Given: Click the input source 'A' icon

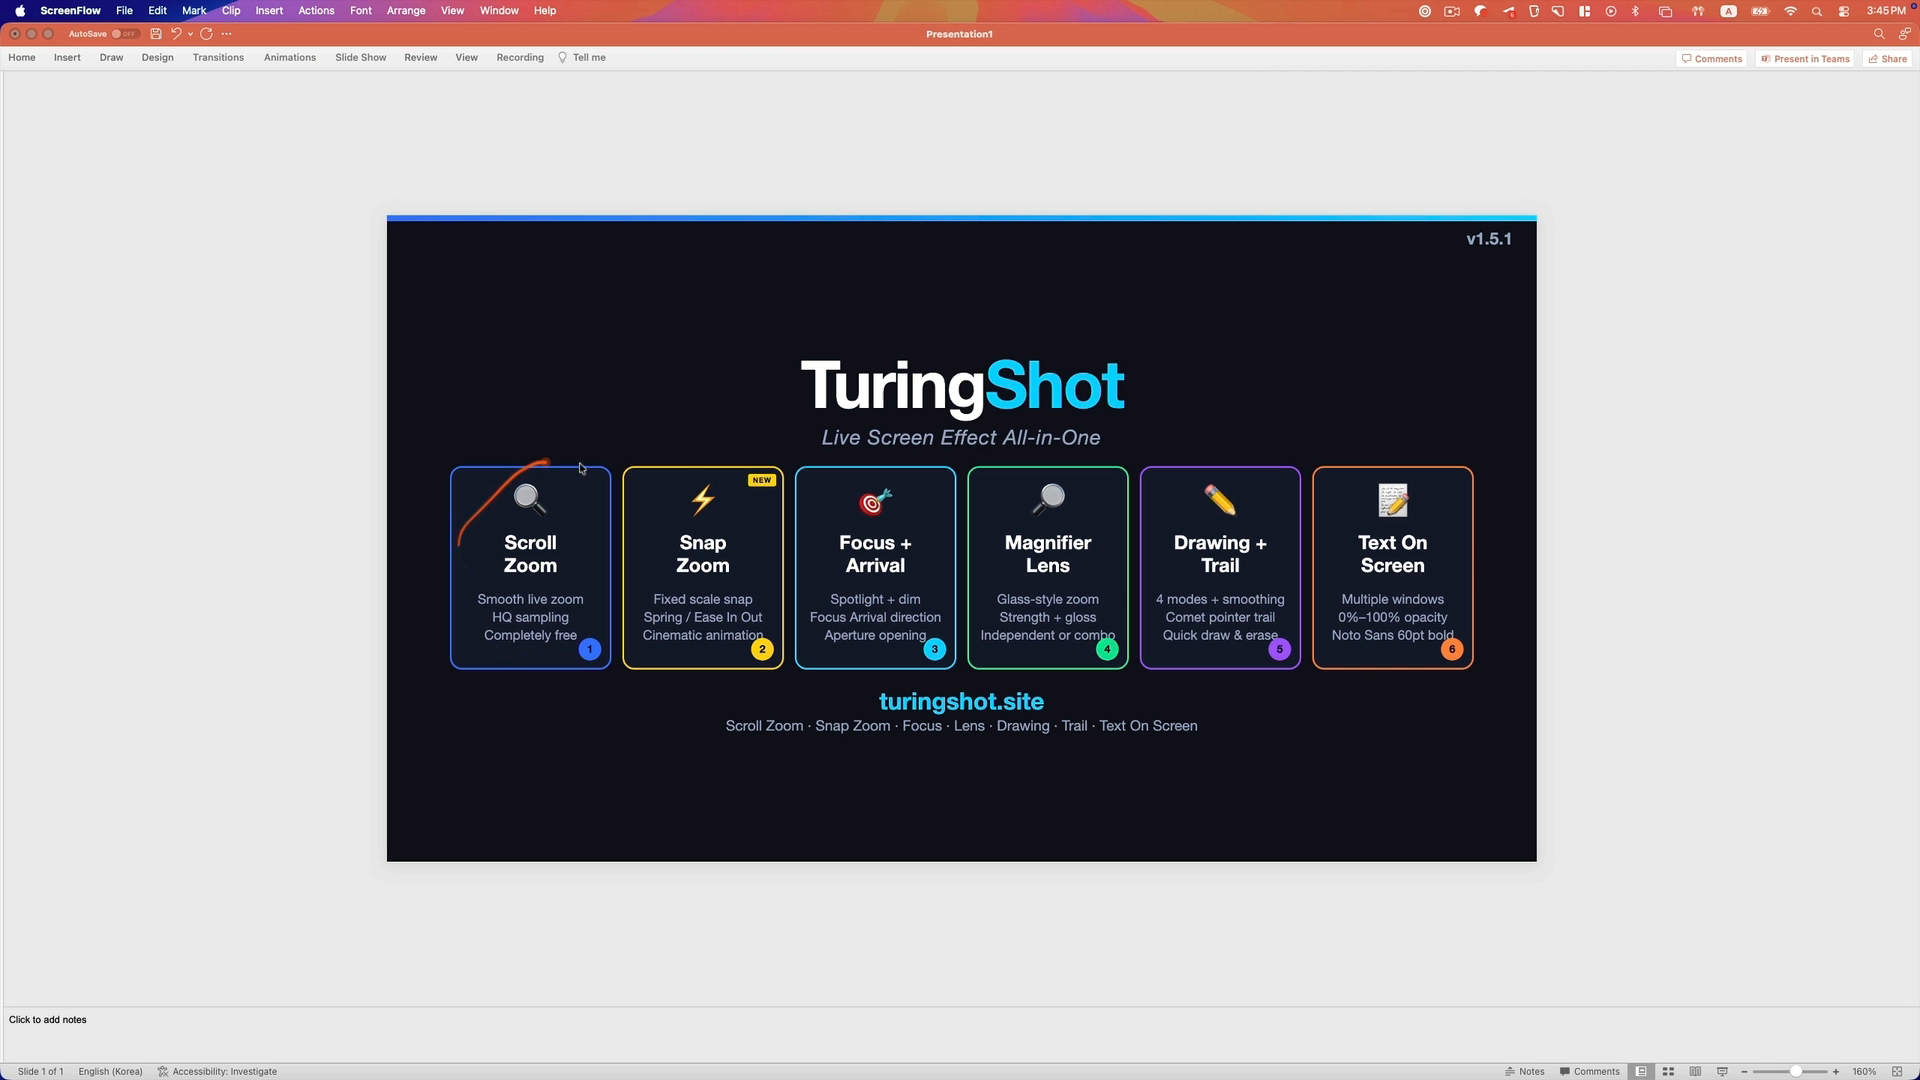Looking at the screenshot, I should tap(1728, 11).
